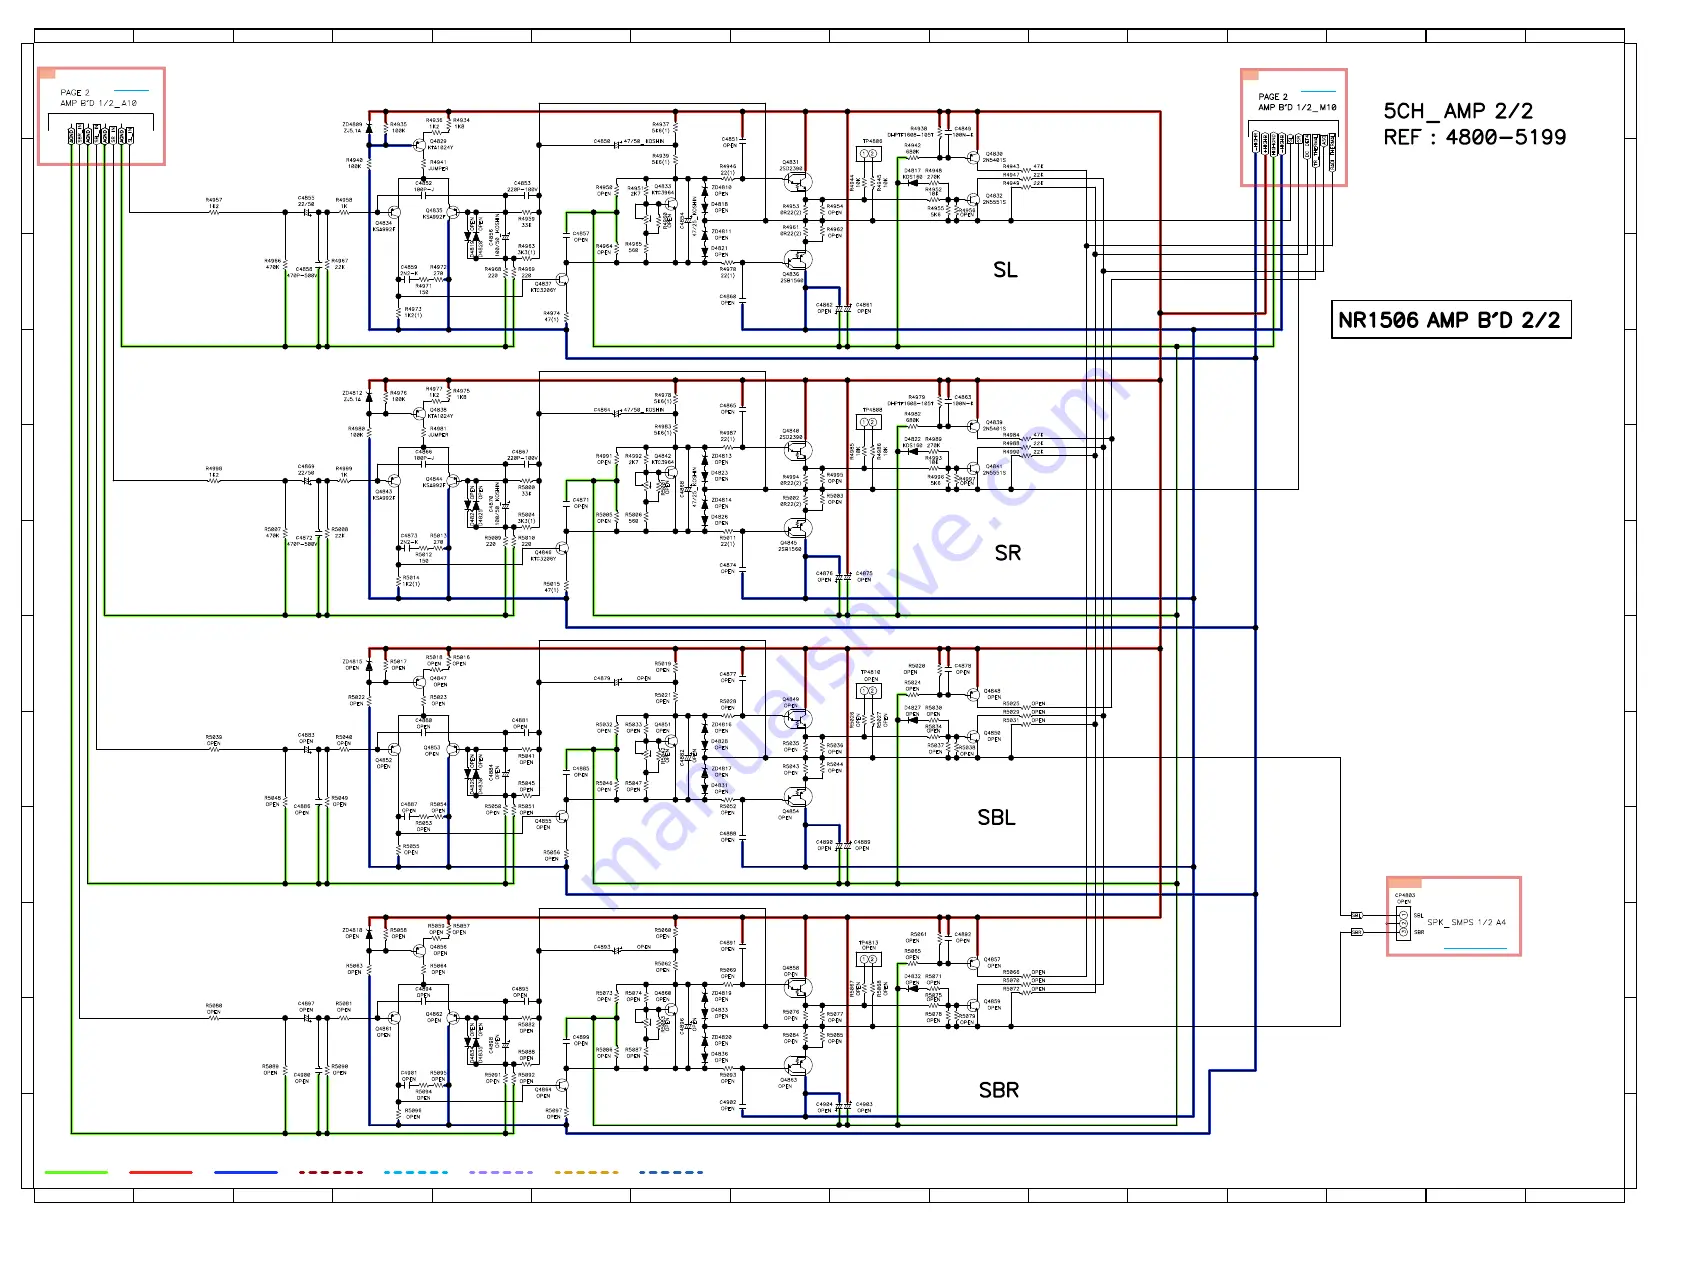Select the Q4831 2SD2390 transistor symbol
This screenshot has height=1263, width=1701.
coord(798,181)
